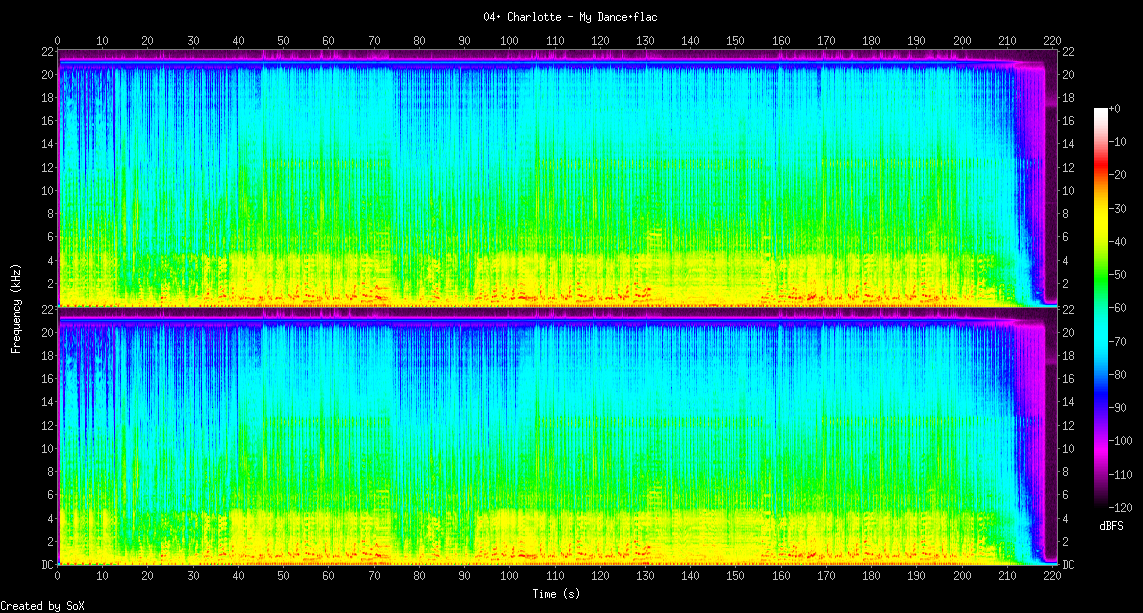Click the 50 tick on the bottom time axis
This screenshot has width=1143, height=613.
tap(284, 577)
